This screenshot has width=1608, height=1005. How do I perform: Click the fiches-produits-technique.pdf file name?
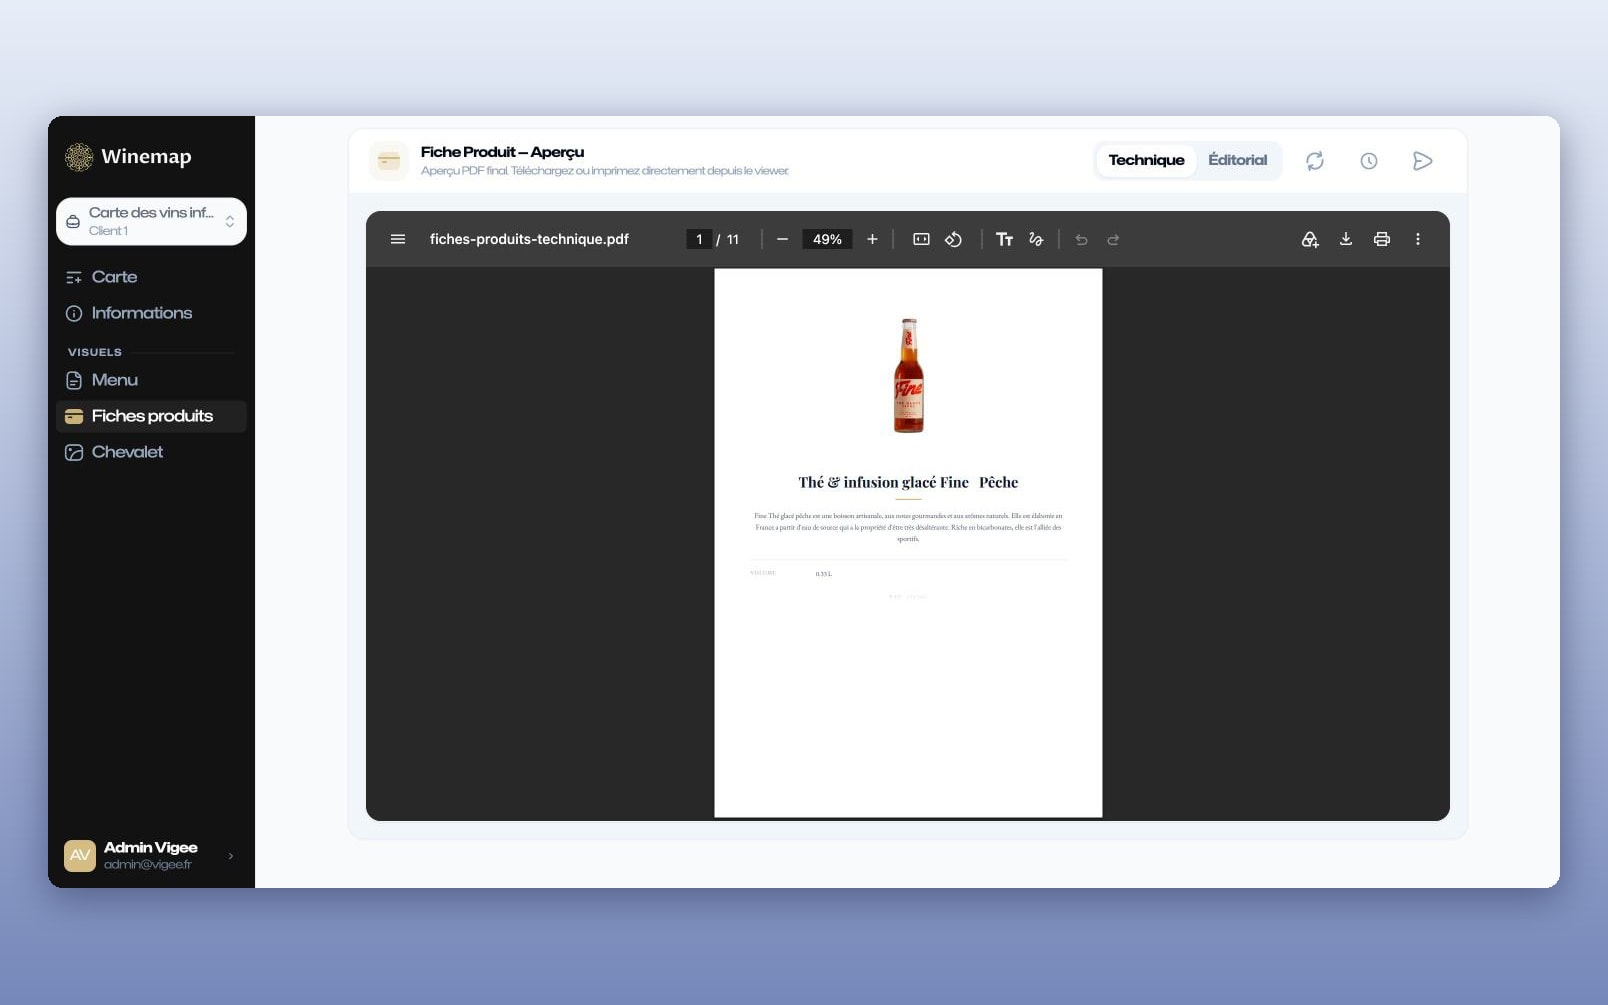pos(529,239)
